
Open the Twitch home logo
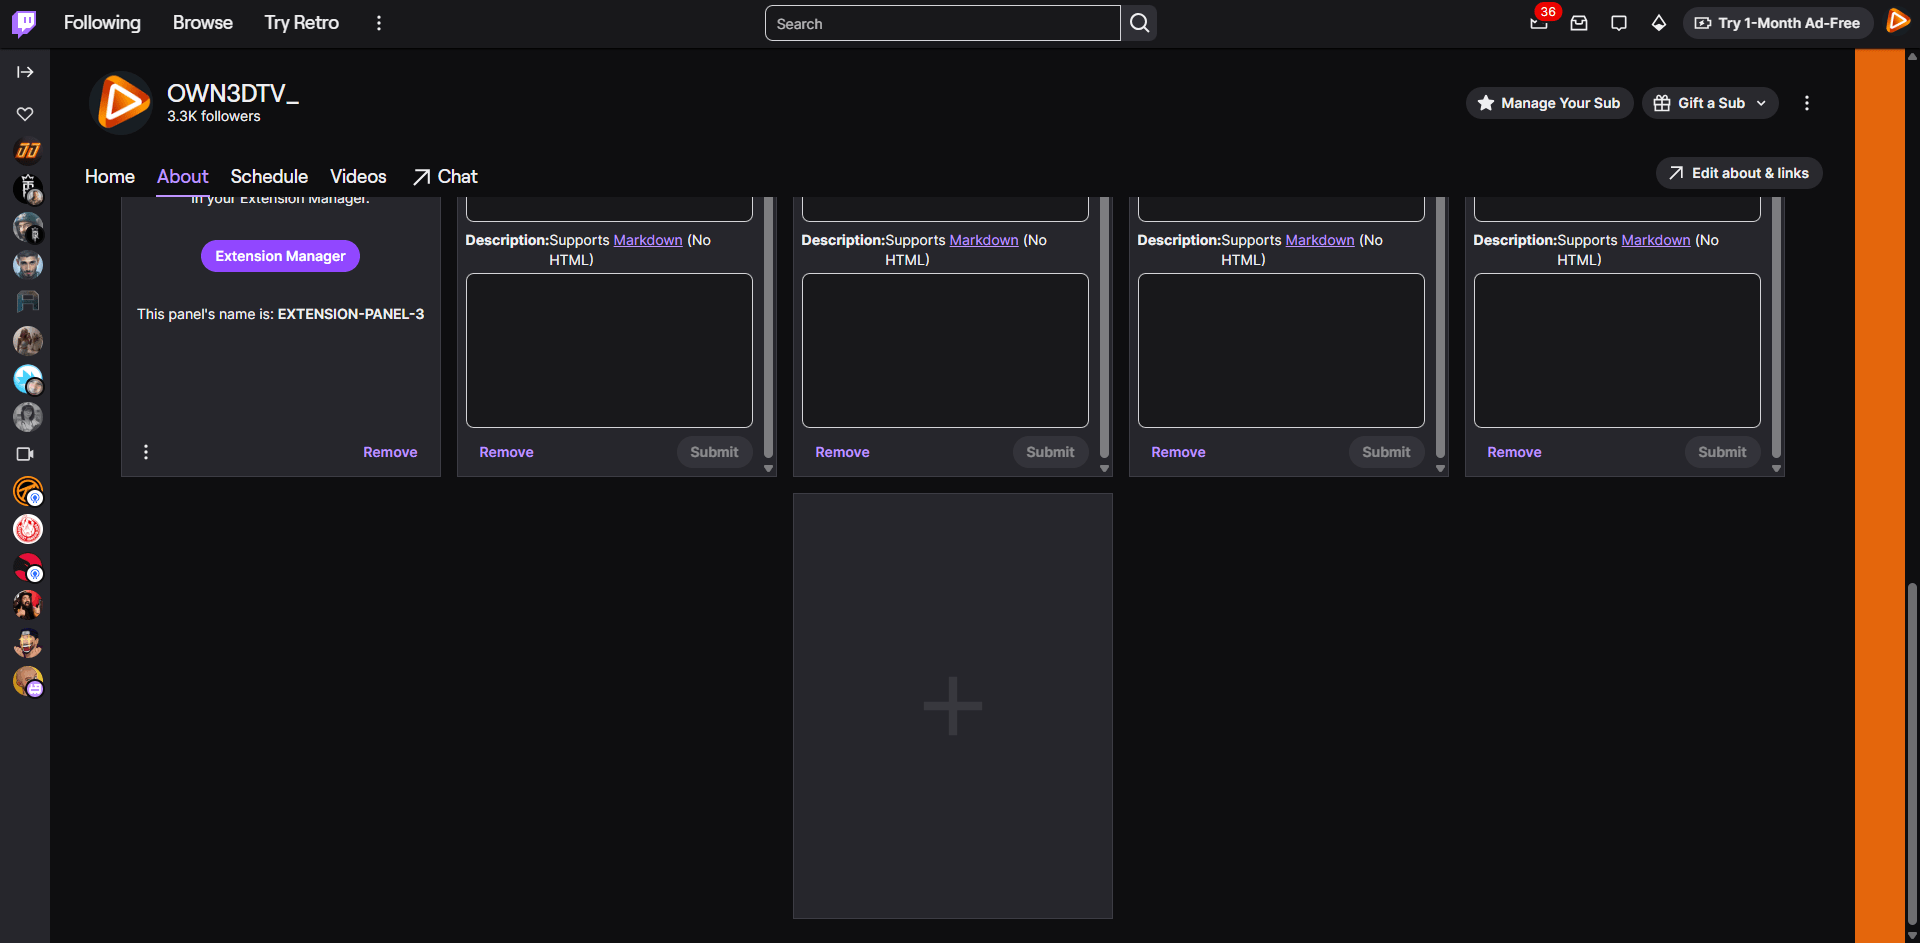click(24, 23)
